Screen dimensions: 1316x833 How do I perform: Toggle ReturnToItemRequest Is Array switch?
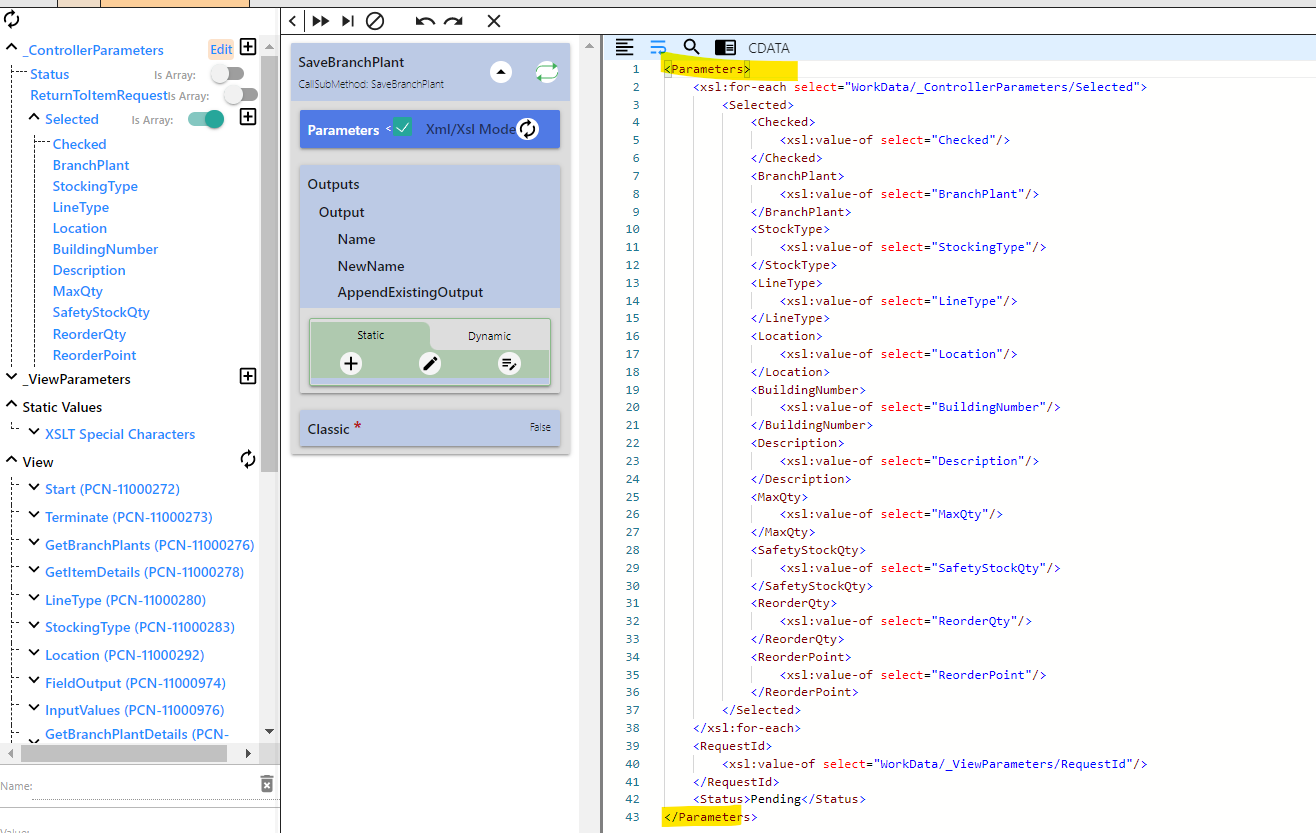click(x=240, y=95)
